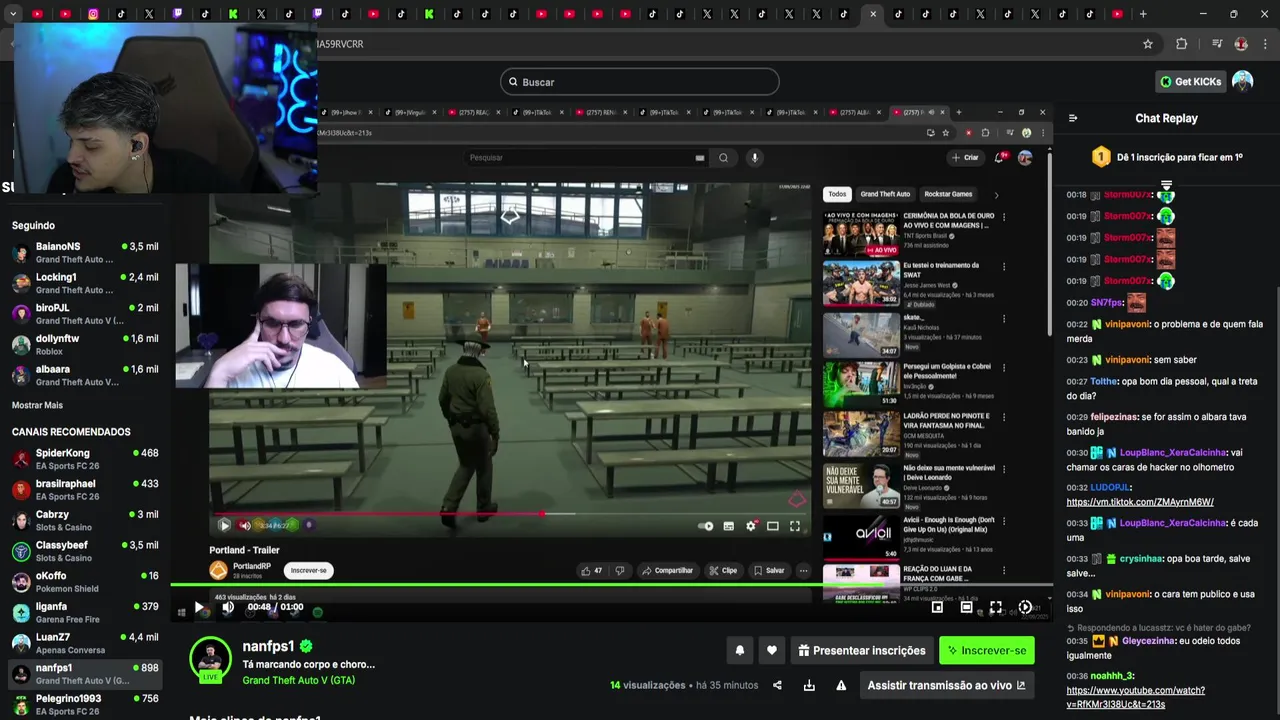This screenshot has width=1280, height=720.
Task: Open LUDOPJL tiktok link in chat
Action: [1140, 502]
